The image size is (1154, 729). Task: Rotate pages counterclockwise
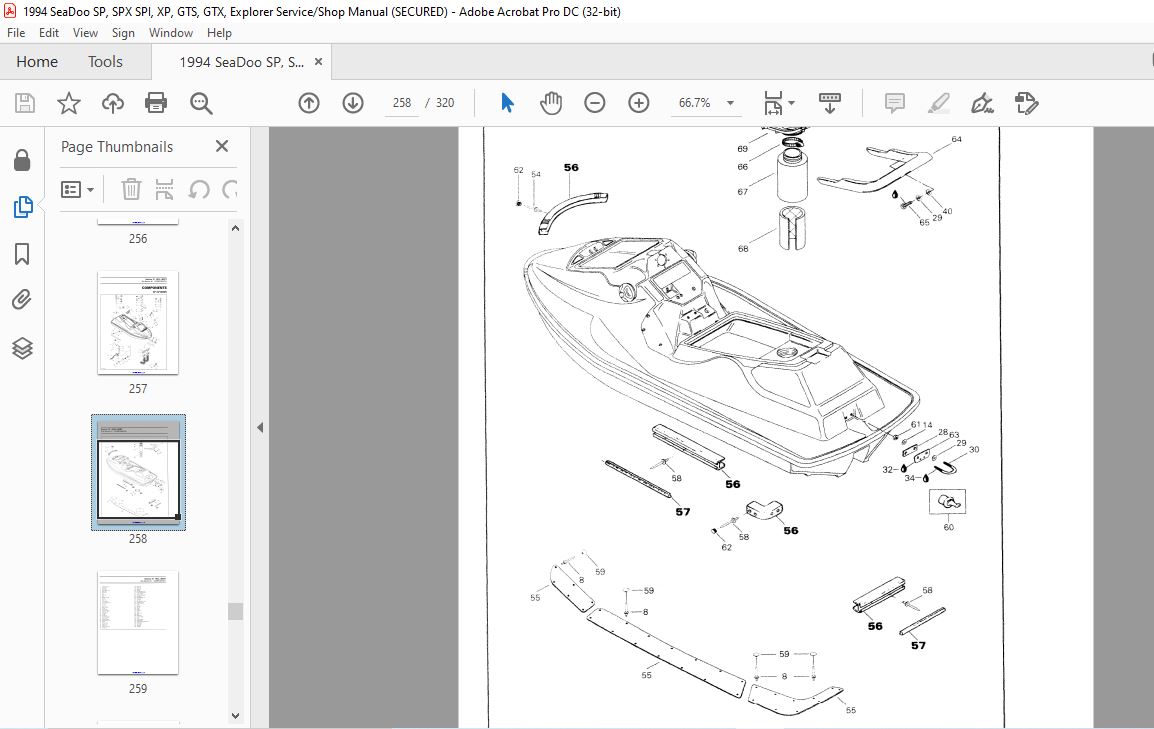click(x=199, y=190)
